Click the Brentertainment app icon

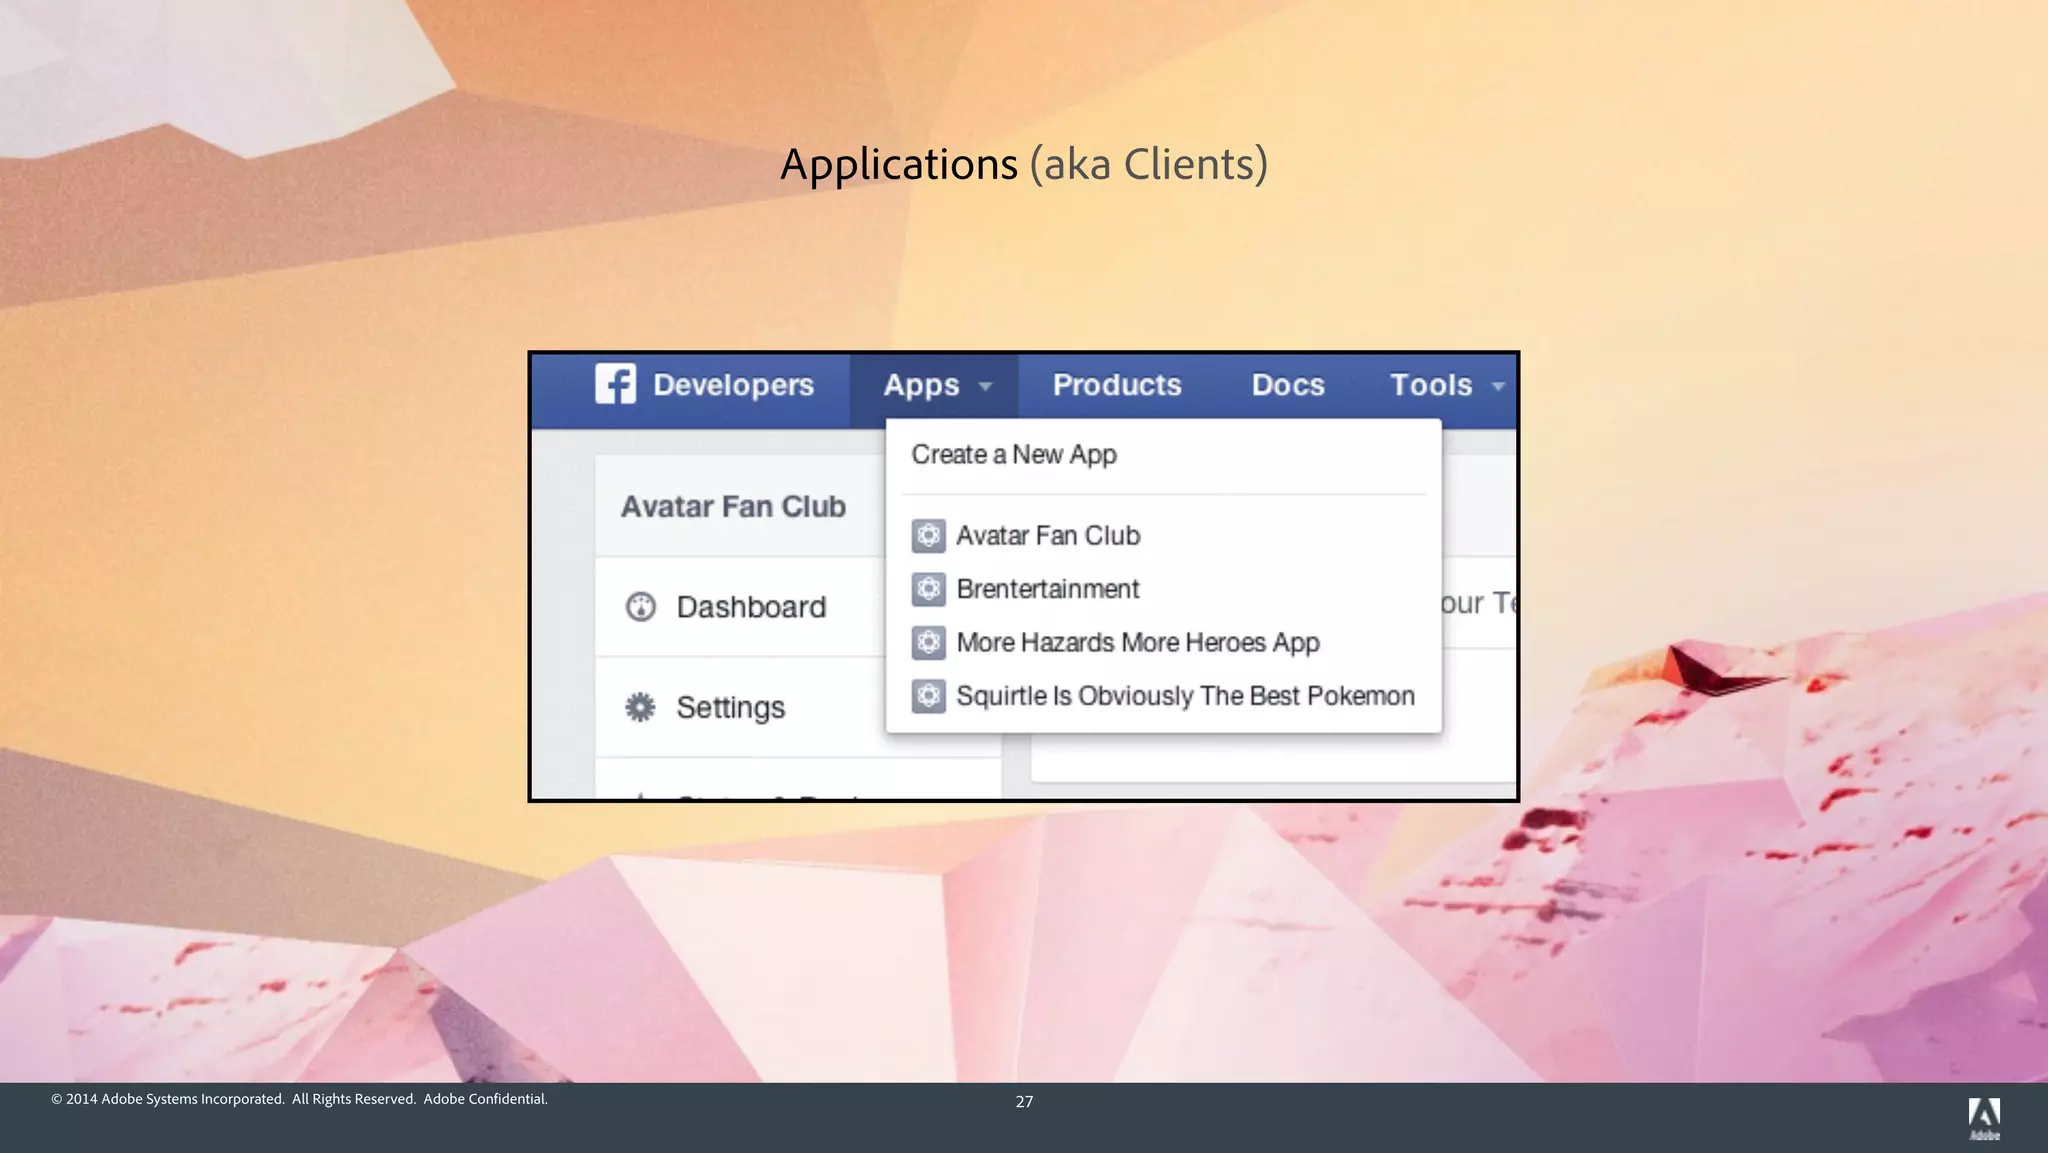[928, 589]
